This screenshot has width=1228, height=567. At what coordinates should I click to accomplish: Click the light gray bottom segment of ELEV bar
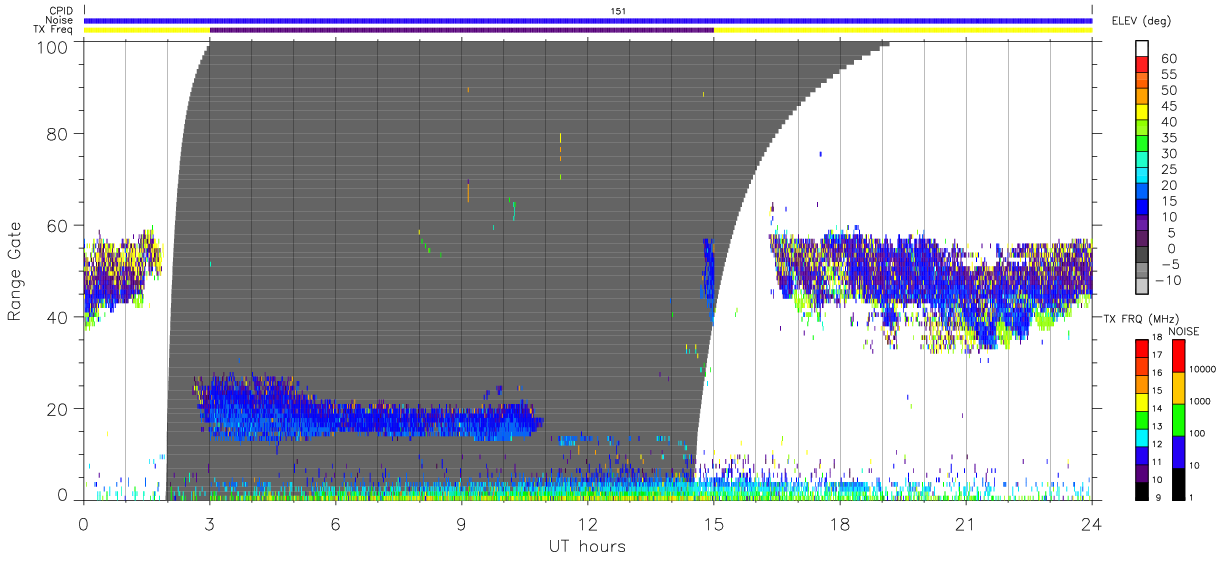(x=1141, y=286)
